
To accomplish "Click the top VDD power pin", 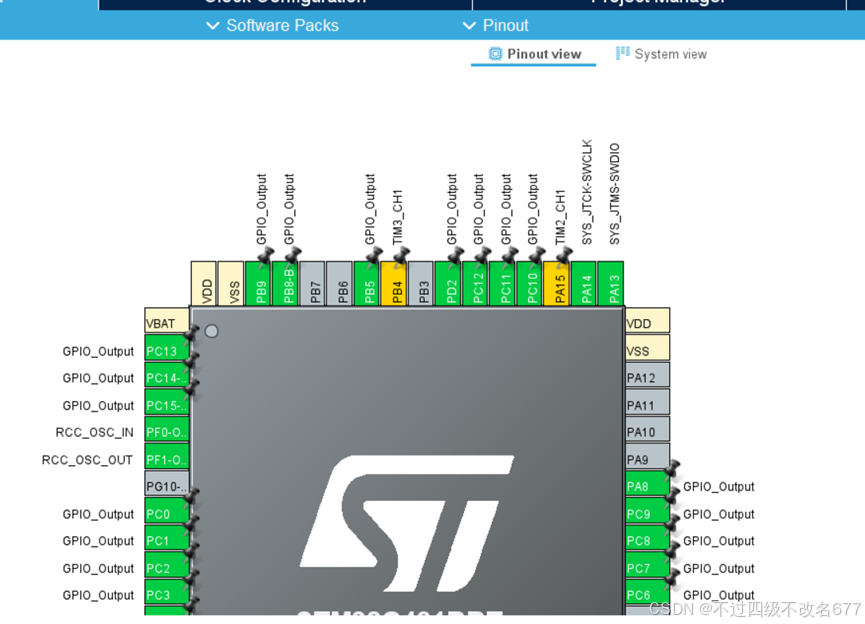I will [204, 284].
